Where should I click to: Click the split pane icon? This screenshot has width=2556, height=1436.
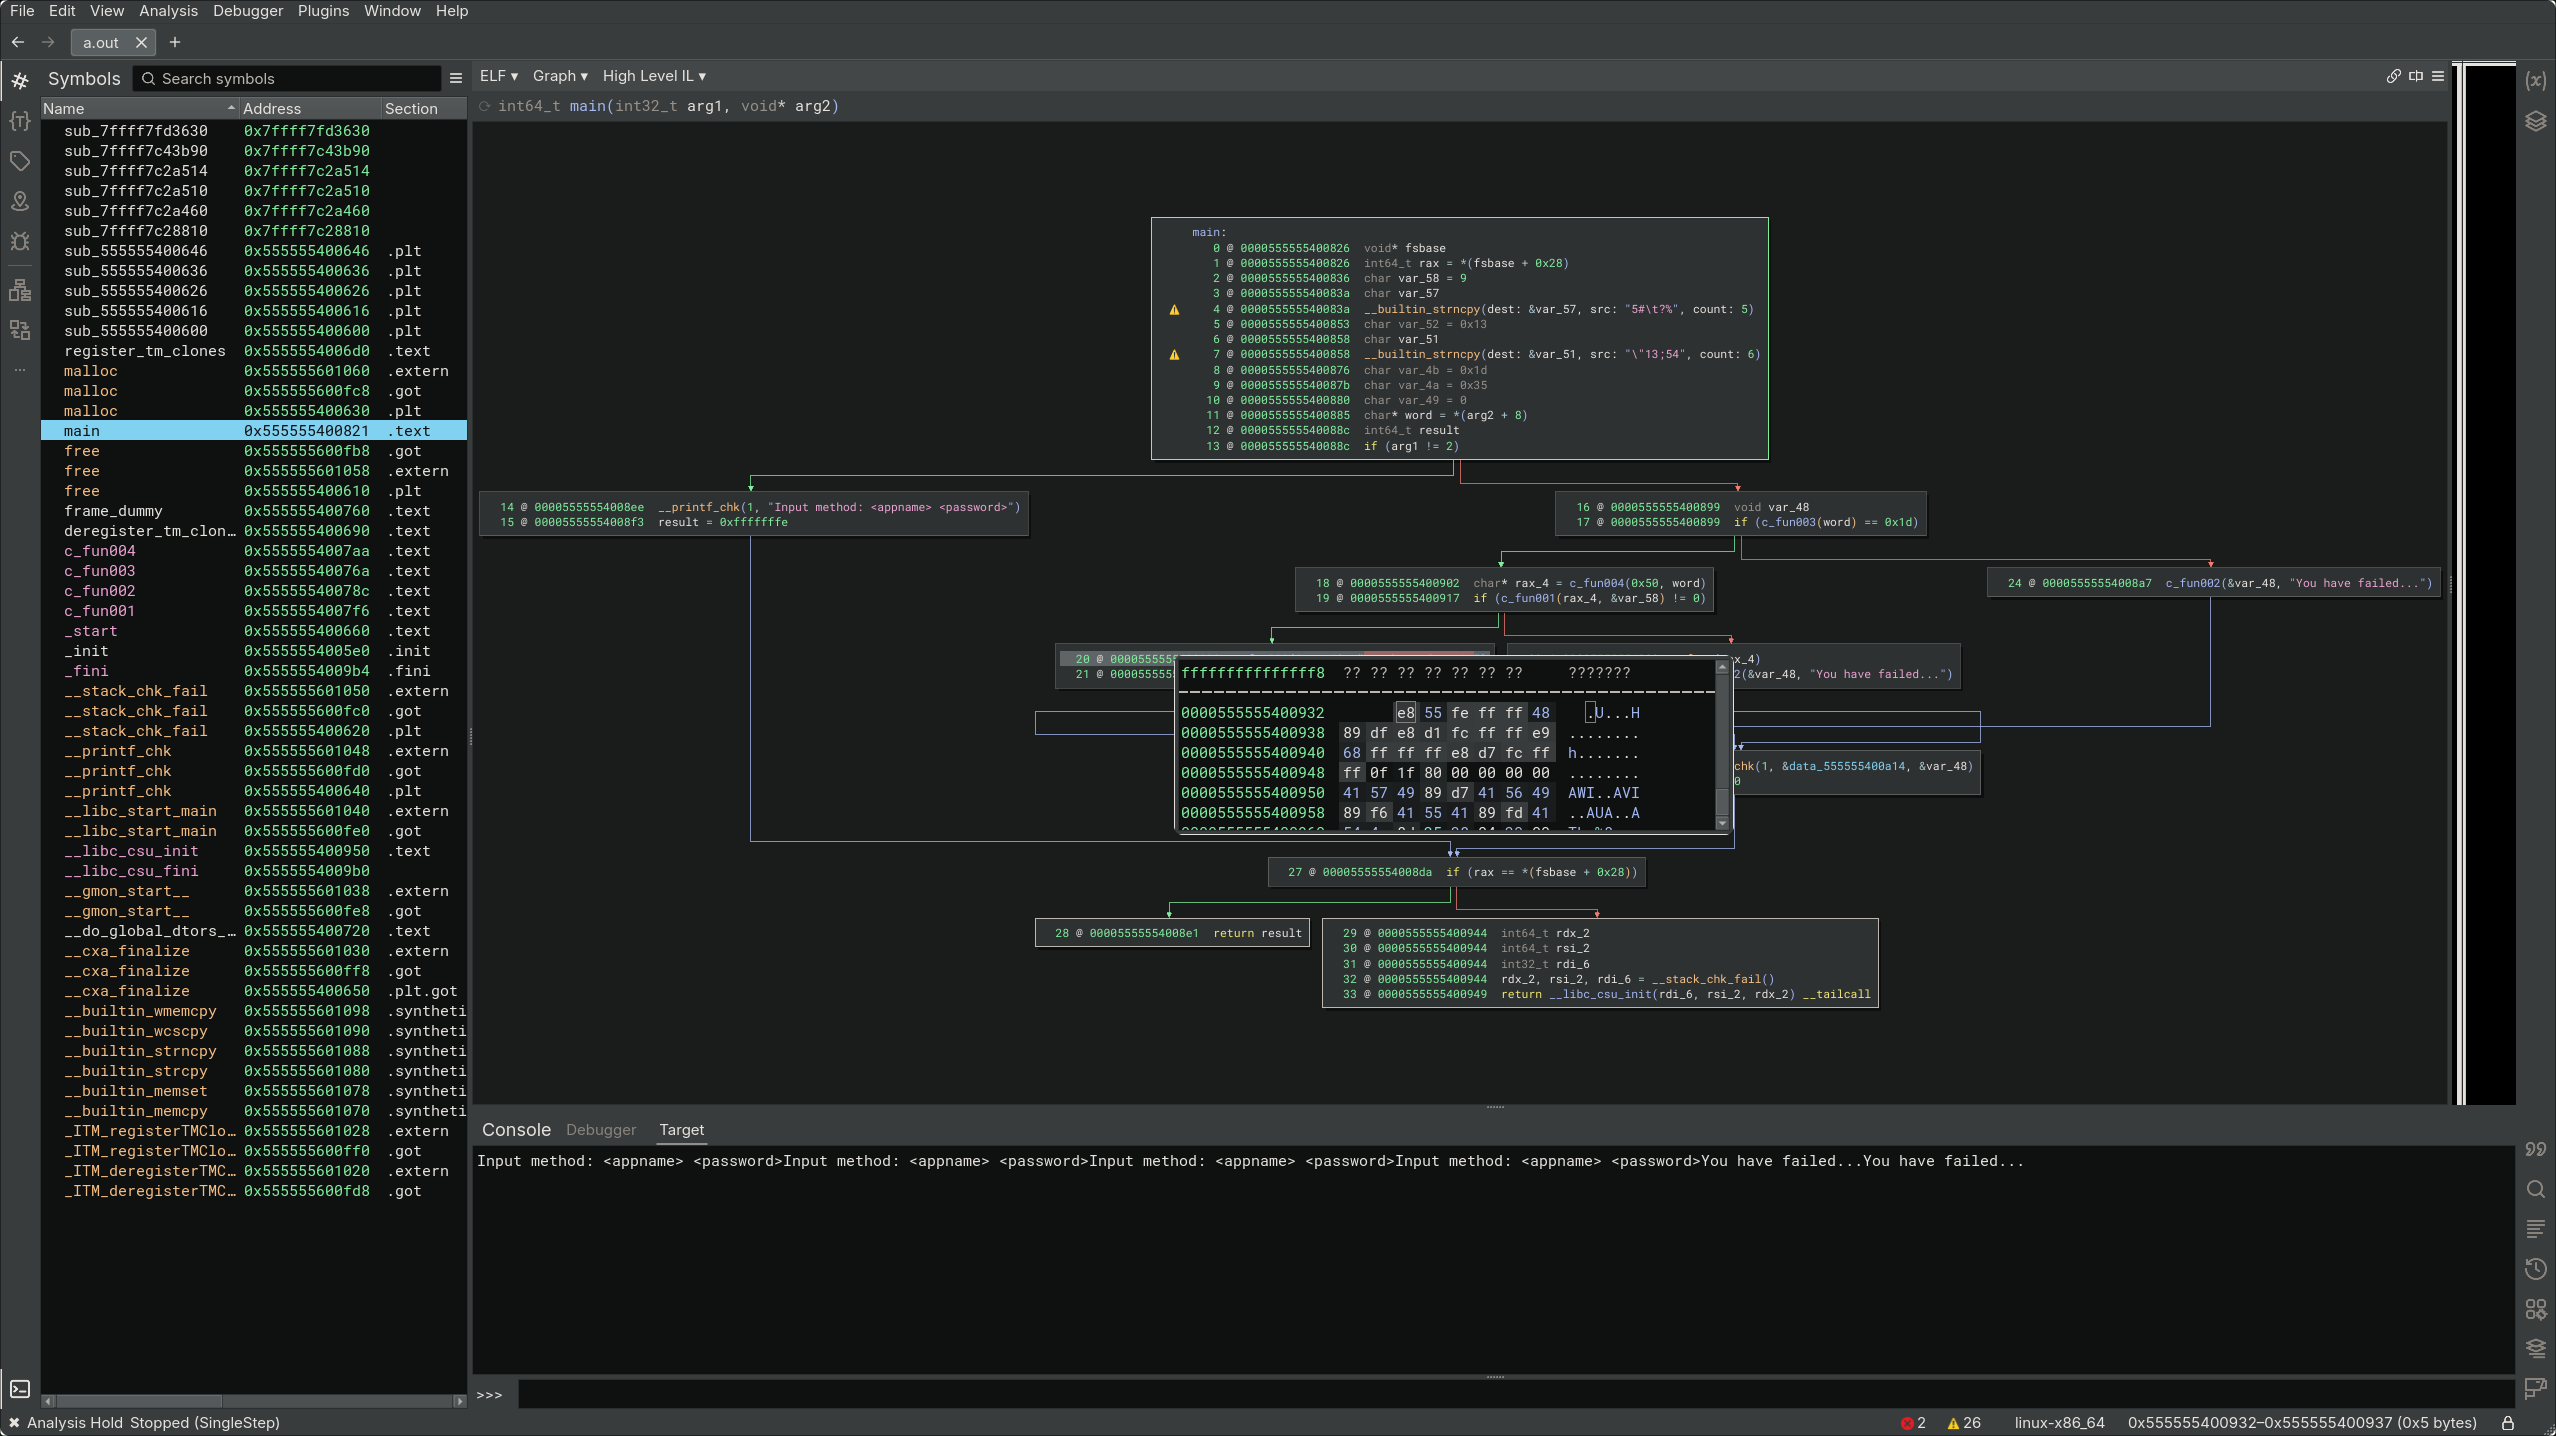2416,76
